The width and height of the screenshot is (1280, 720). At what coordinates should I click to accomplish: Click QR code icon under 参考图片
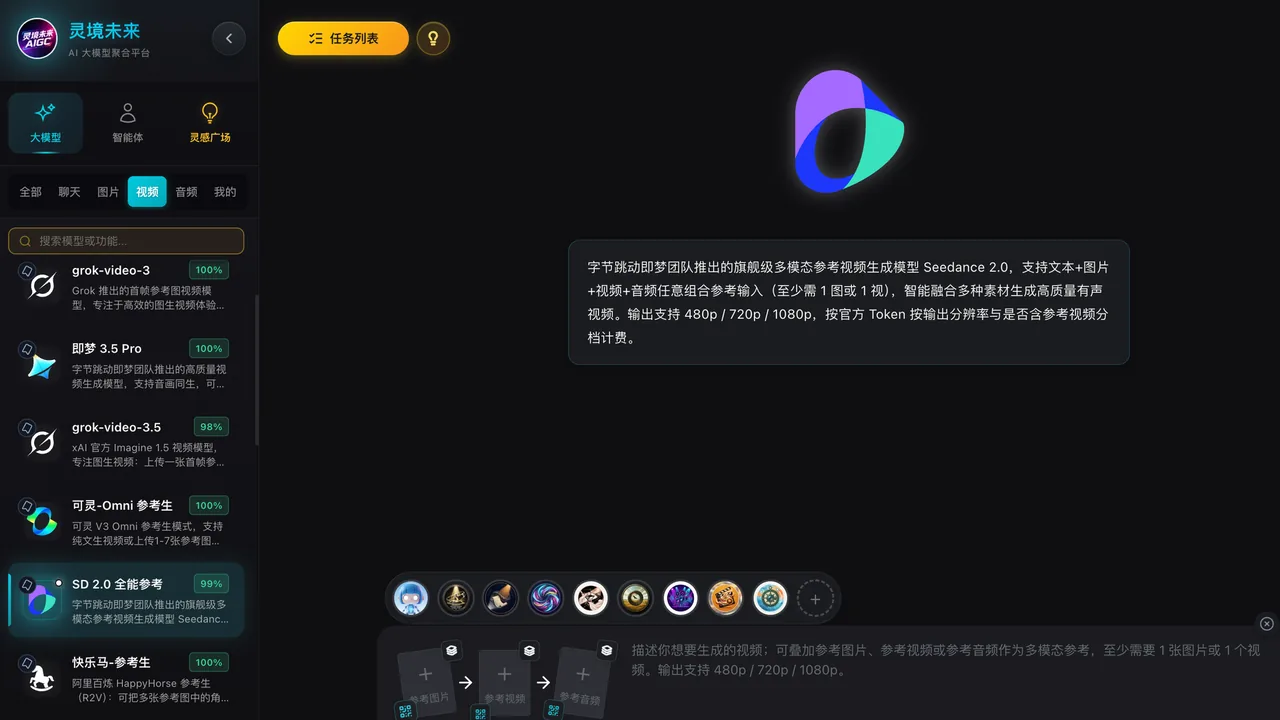tap(404, 711)
